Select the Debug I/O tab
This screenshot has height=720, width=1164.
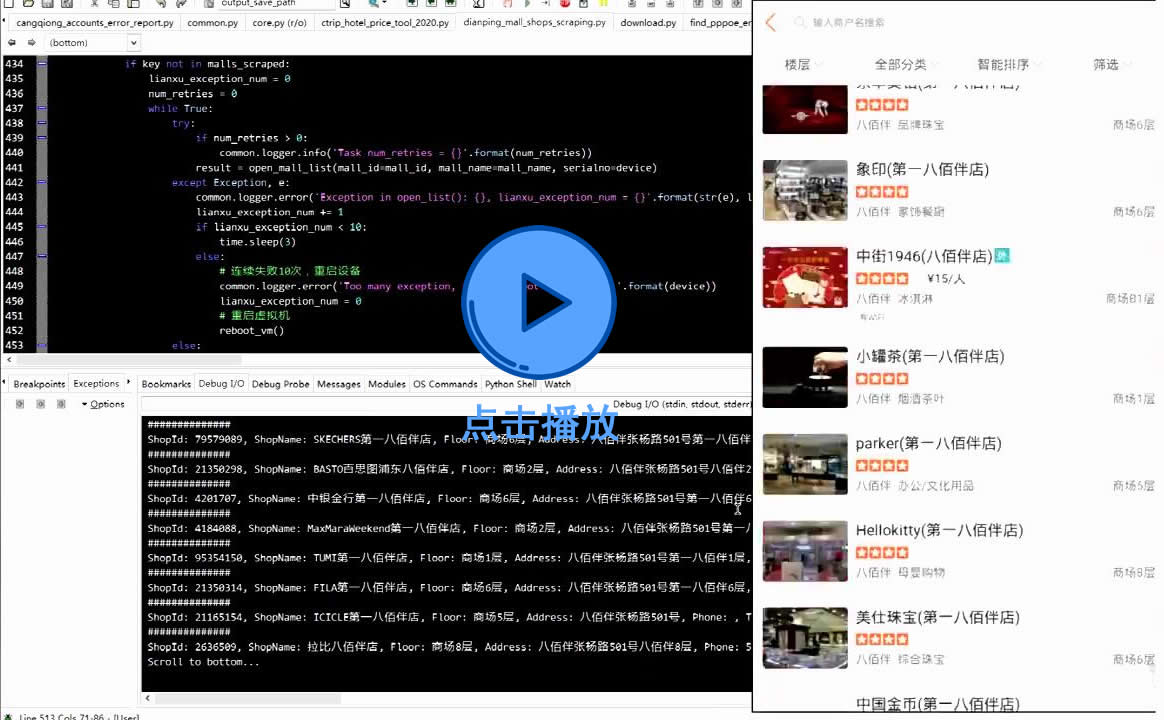point(221,384)
